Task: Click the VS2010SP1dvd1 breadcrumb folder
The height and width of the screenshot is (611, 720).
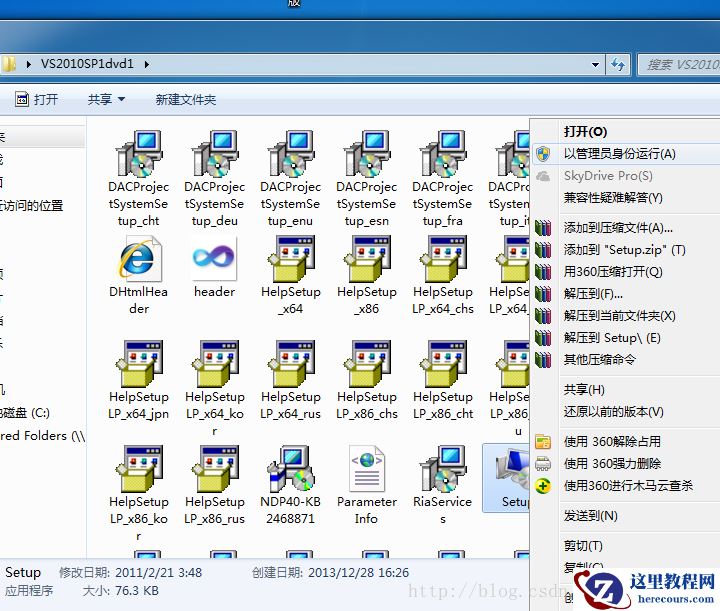Action: [x=87, y=64]
